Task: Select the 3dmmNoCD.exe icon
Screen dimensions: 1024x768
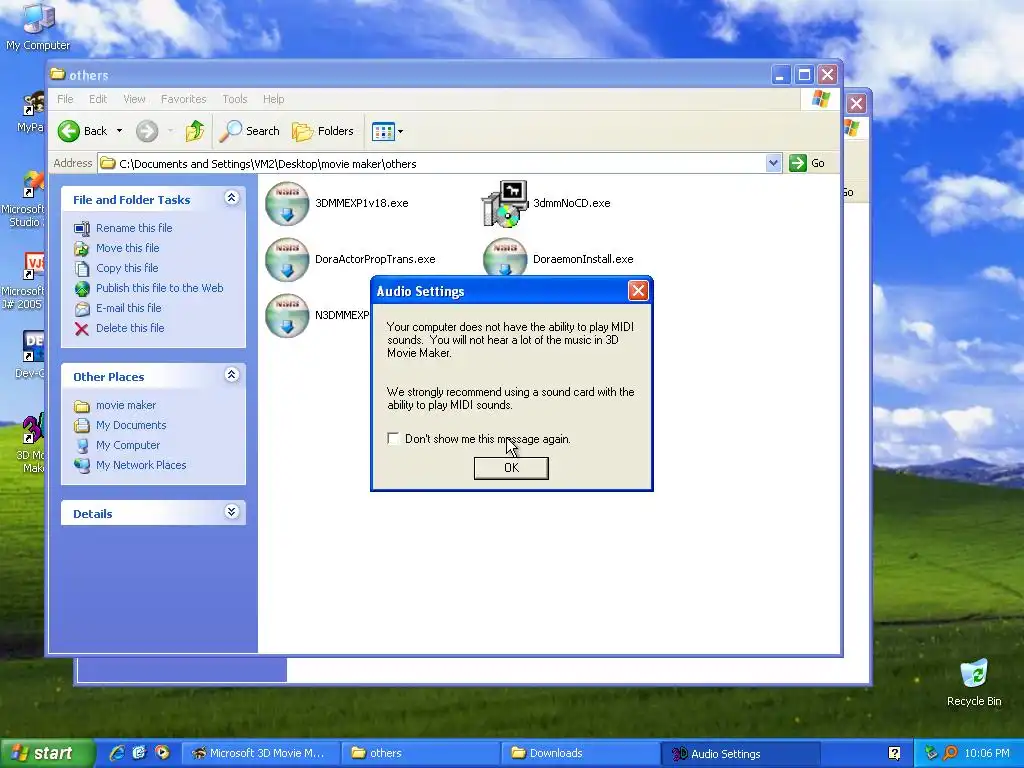Action: 505,203
